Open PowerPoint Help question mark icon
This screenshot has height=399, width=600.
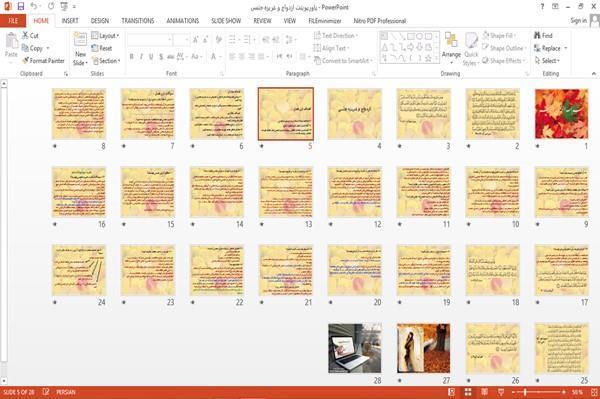coord(542,7)
